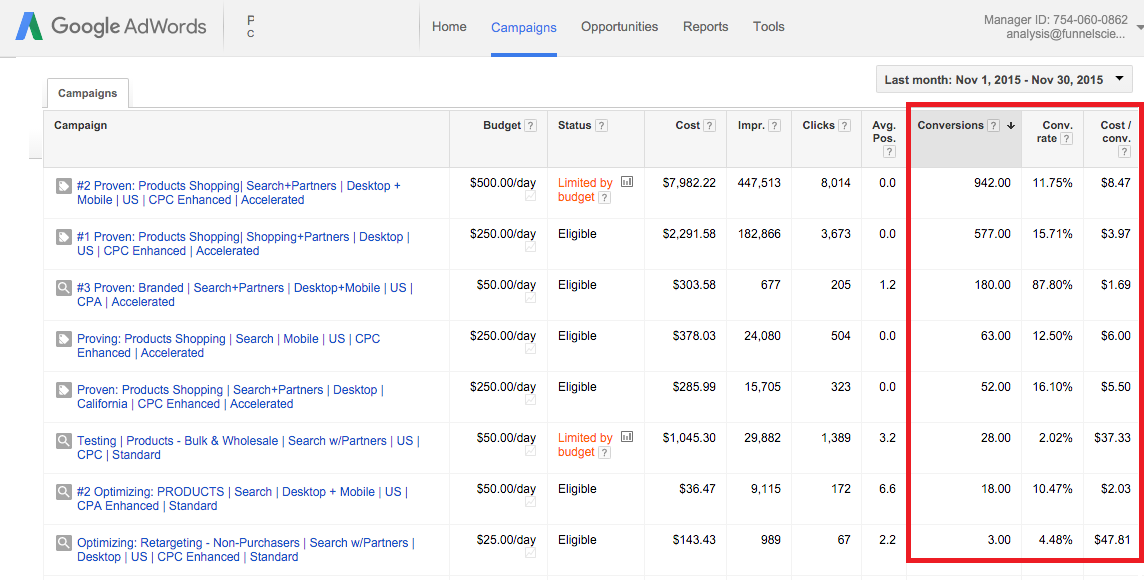Click the Google AdWords logo
Viewport: 1144px width, 582px height.
110,27
